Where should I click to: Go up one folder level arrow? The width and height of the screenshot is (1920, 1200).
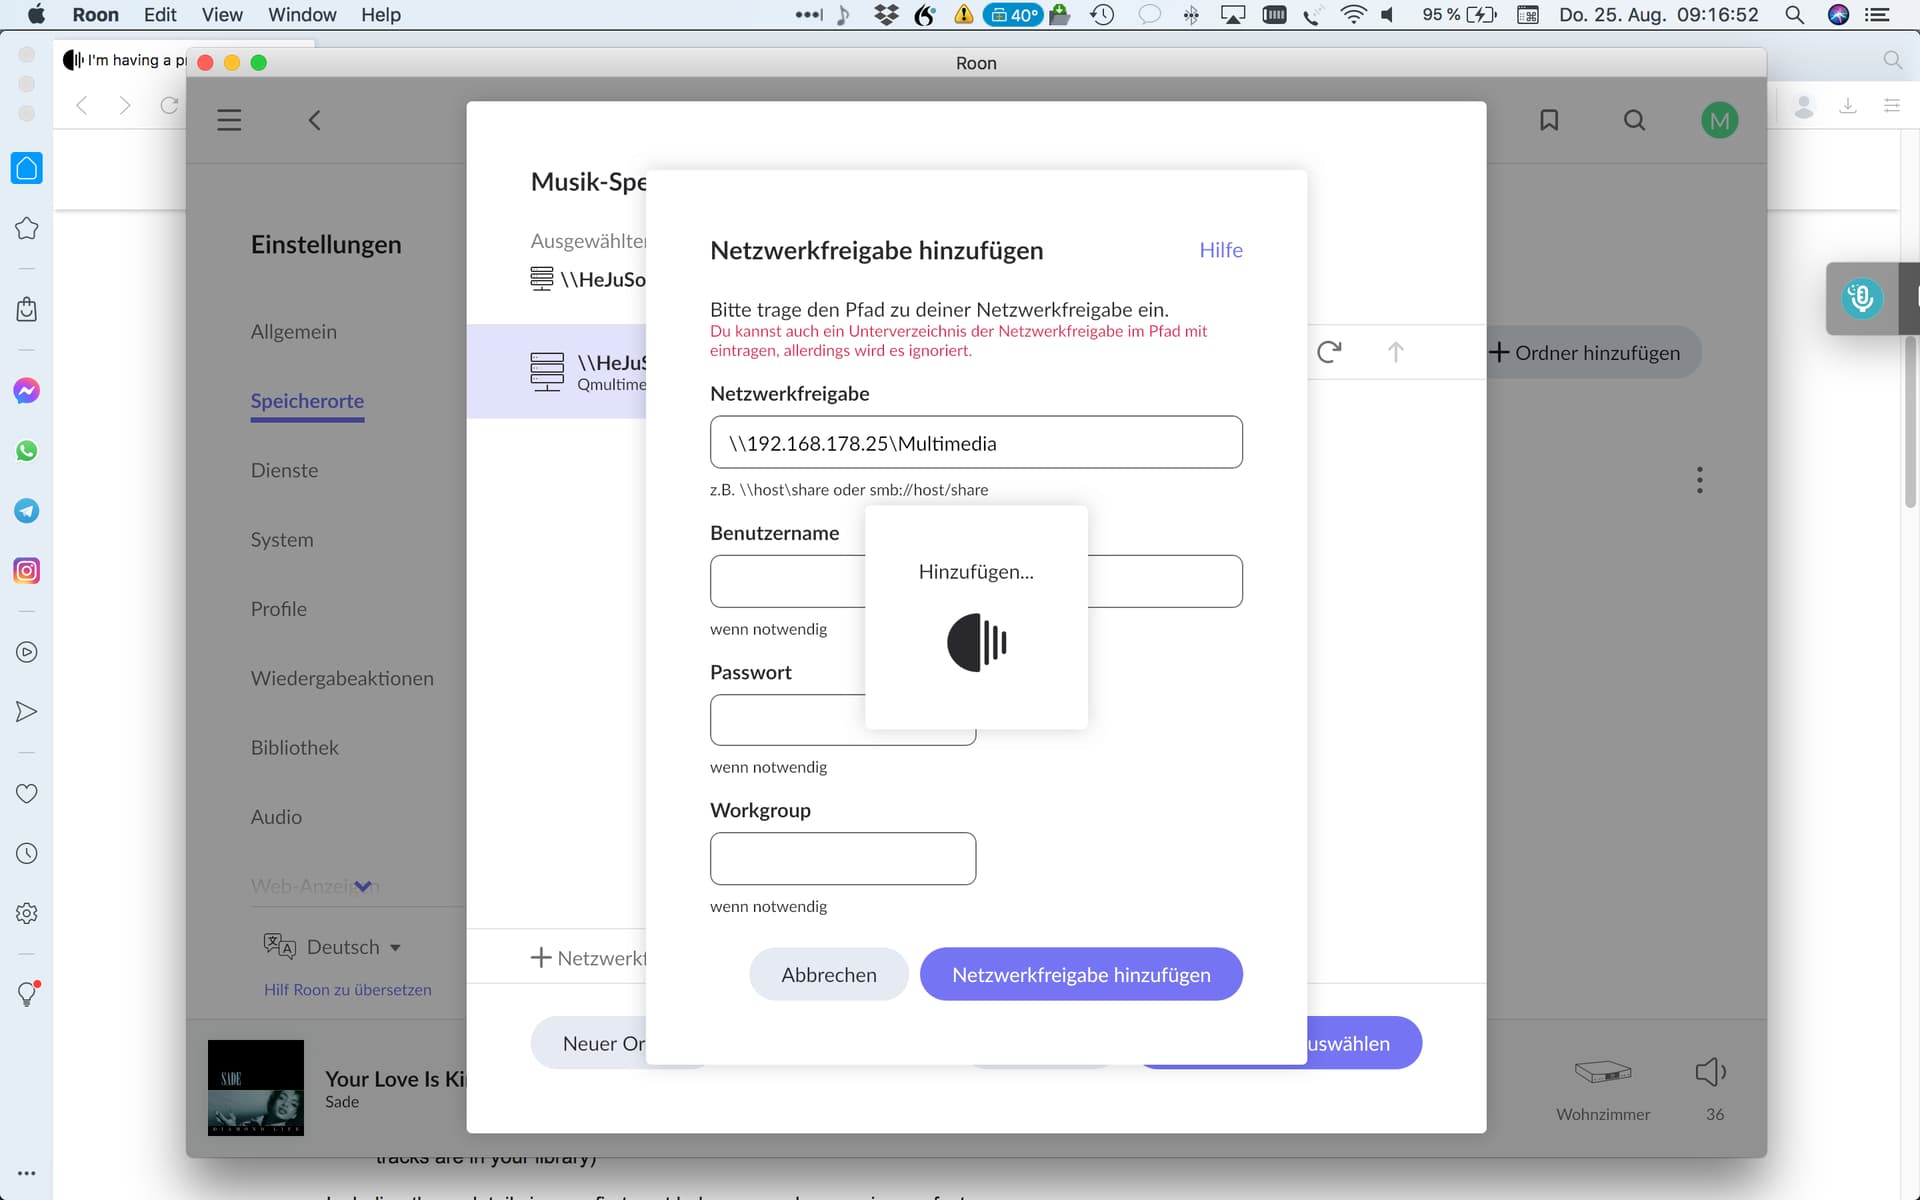tap(1396, 352)
